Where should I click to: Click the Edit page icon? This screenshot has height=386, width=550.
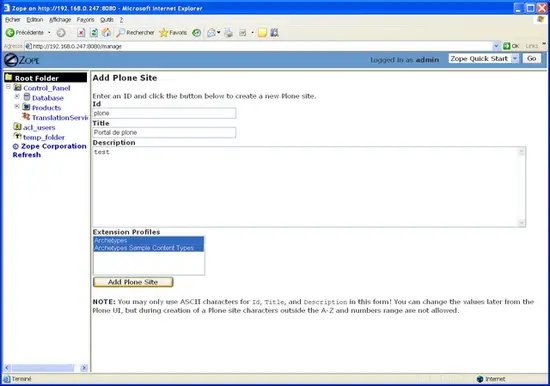(242, 33)
